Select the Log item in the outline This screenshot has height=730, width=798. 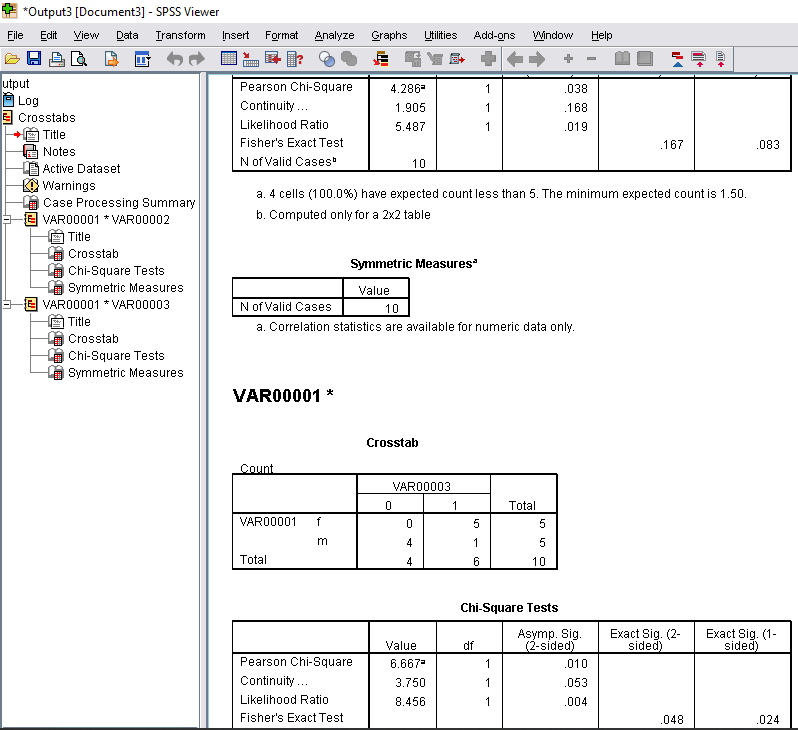(x=28, y=100)
